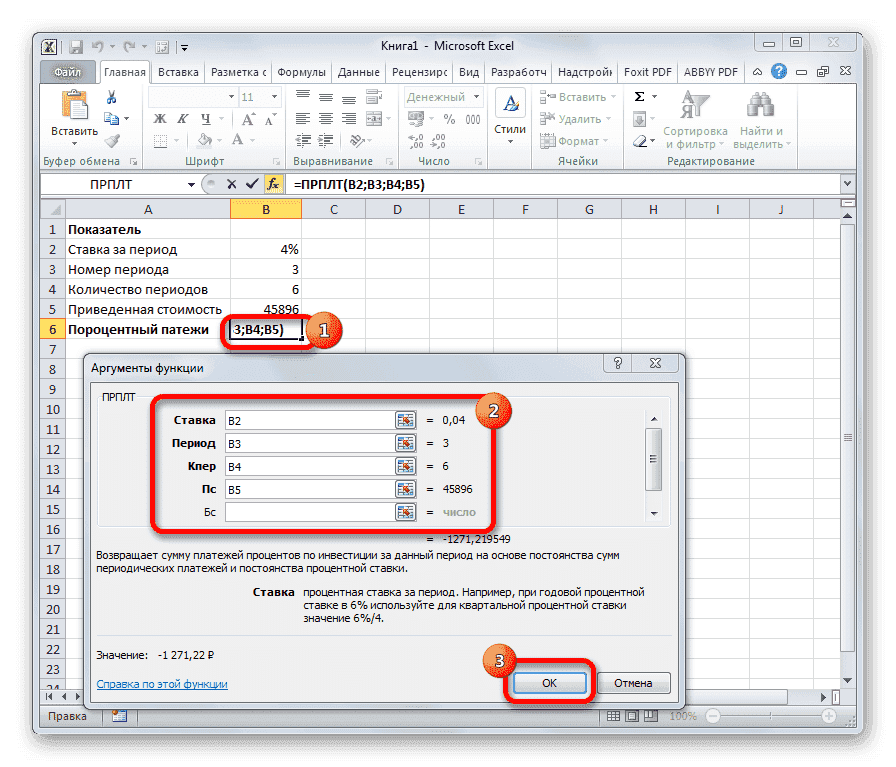896x767 pixels.
Task: Click the AutoSum (Σ) icon
Action: coord(640,96)
